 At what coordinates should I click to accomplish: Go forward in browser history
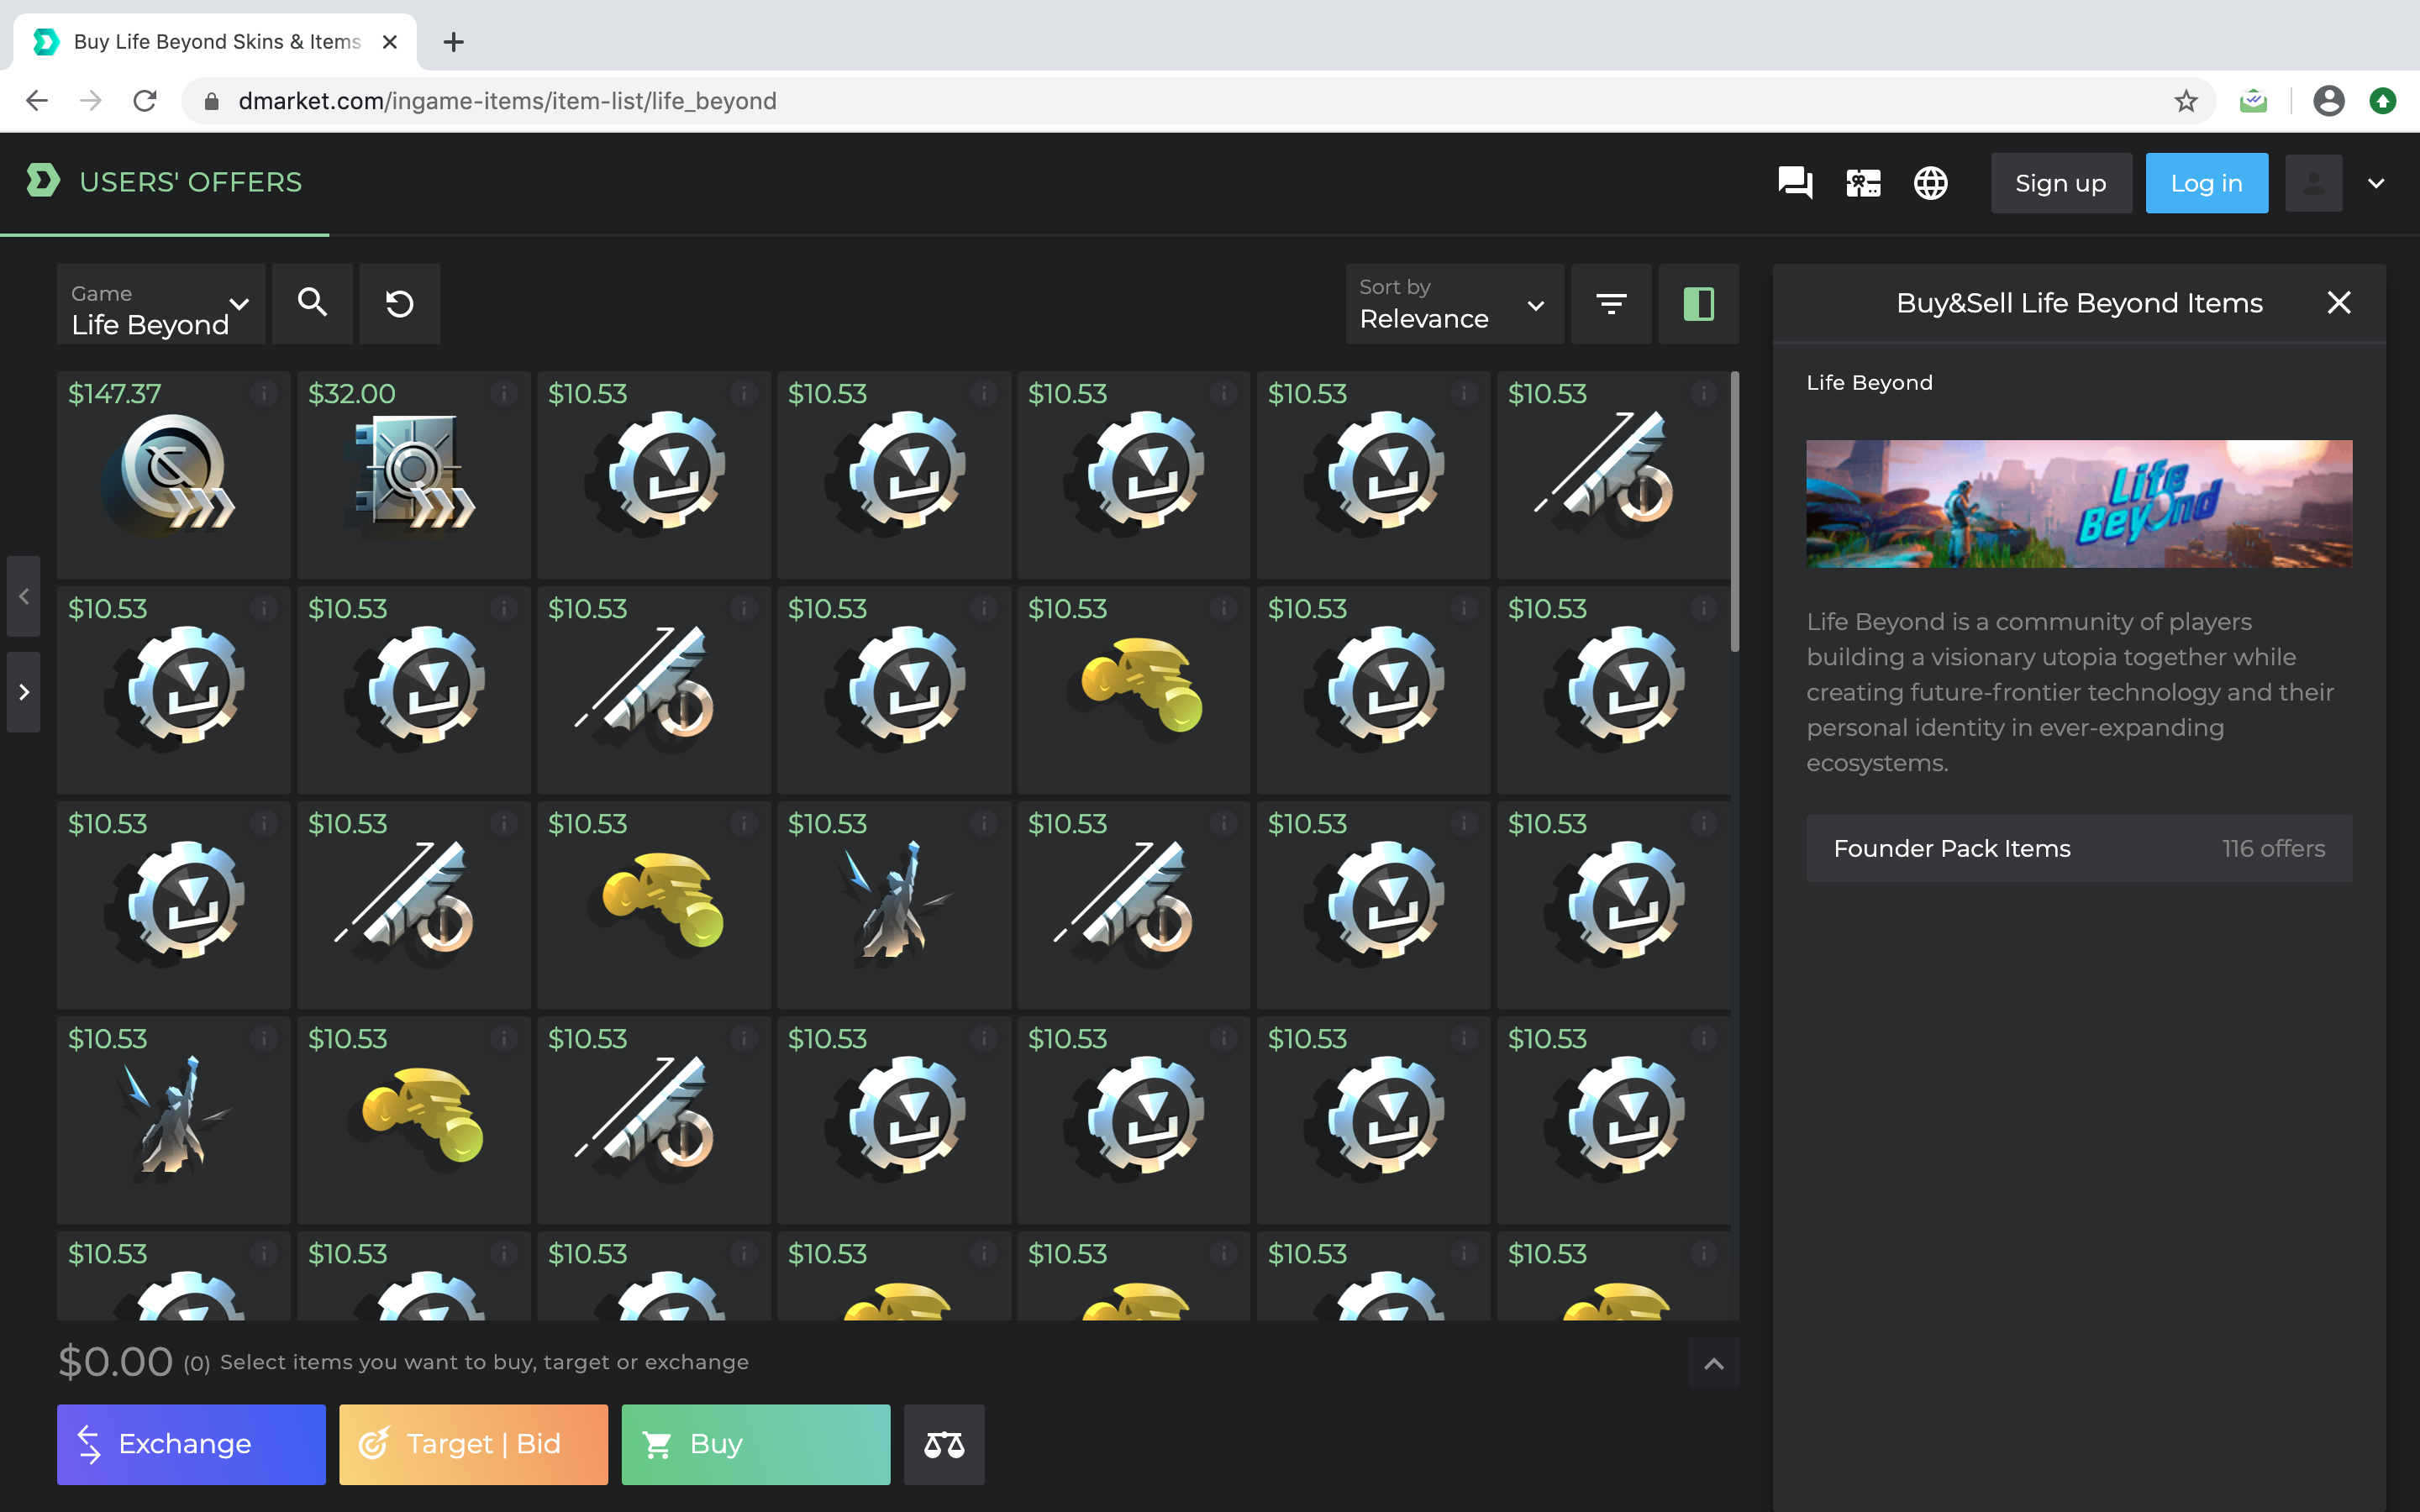pos(91,101)
